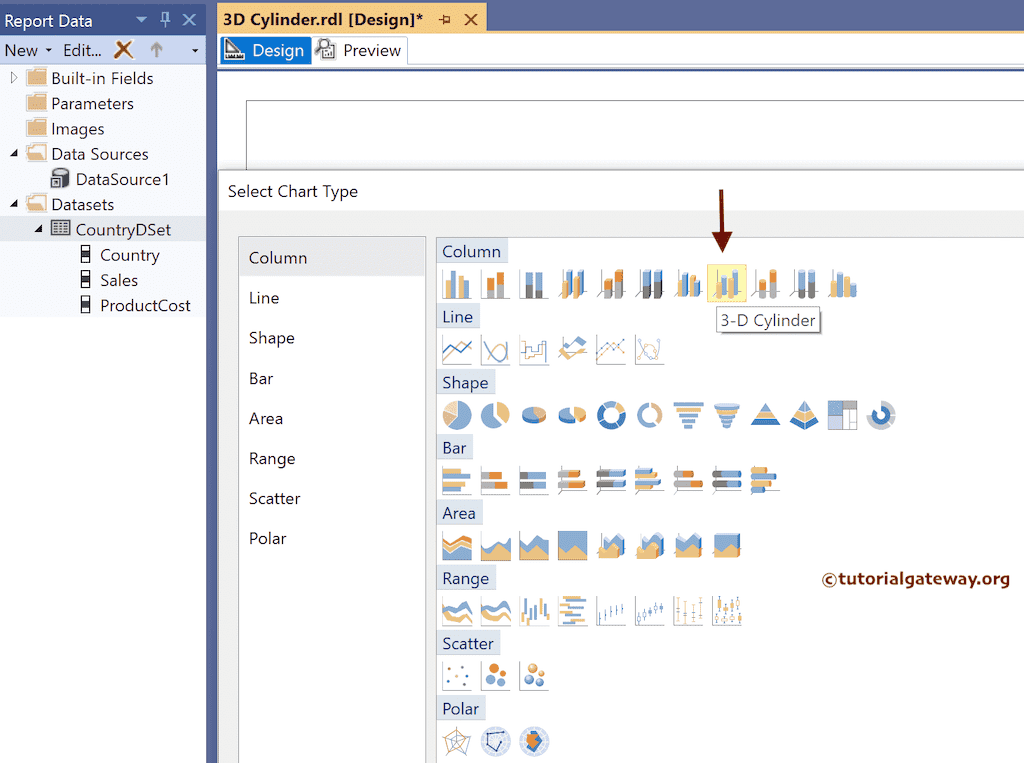The width and height of the screenshot is (1024, 763).
Task: Choose the Tree Map chart icon
Action: (x=842, y=415)
